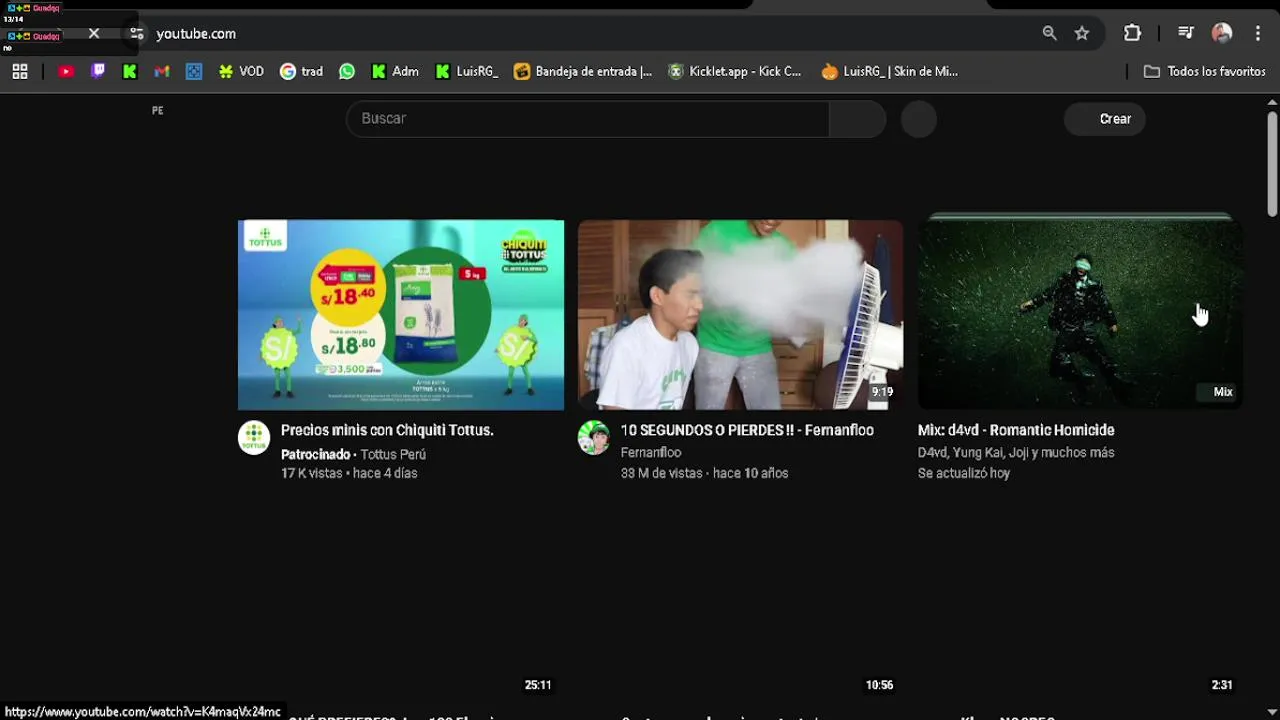Open the LuisRG_ Kick bookmark
Image resolution: width=1280 pixels, height=720 pixels.
(x=467, y=71)
